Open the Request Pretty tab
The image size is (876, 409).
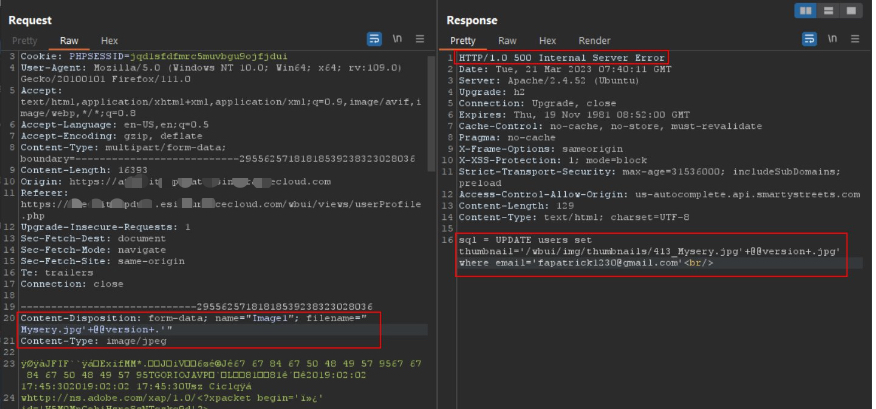(x=24, y=41)
